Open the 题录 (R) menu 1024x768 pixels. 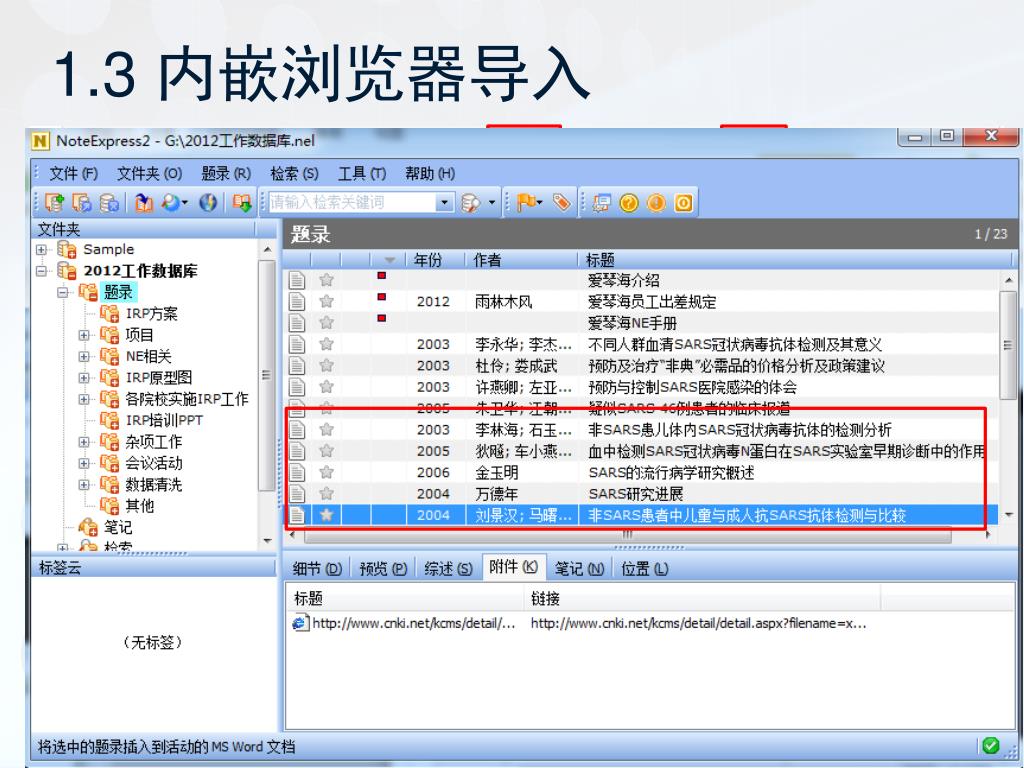[x=226, y=173]
